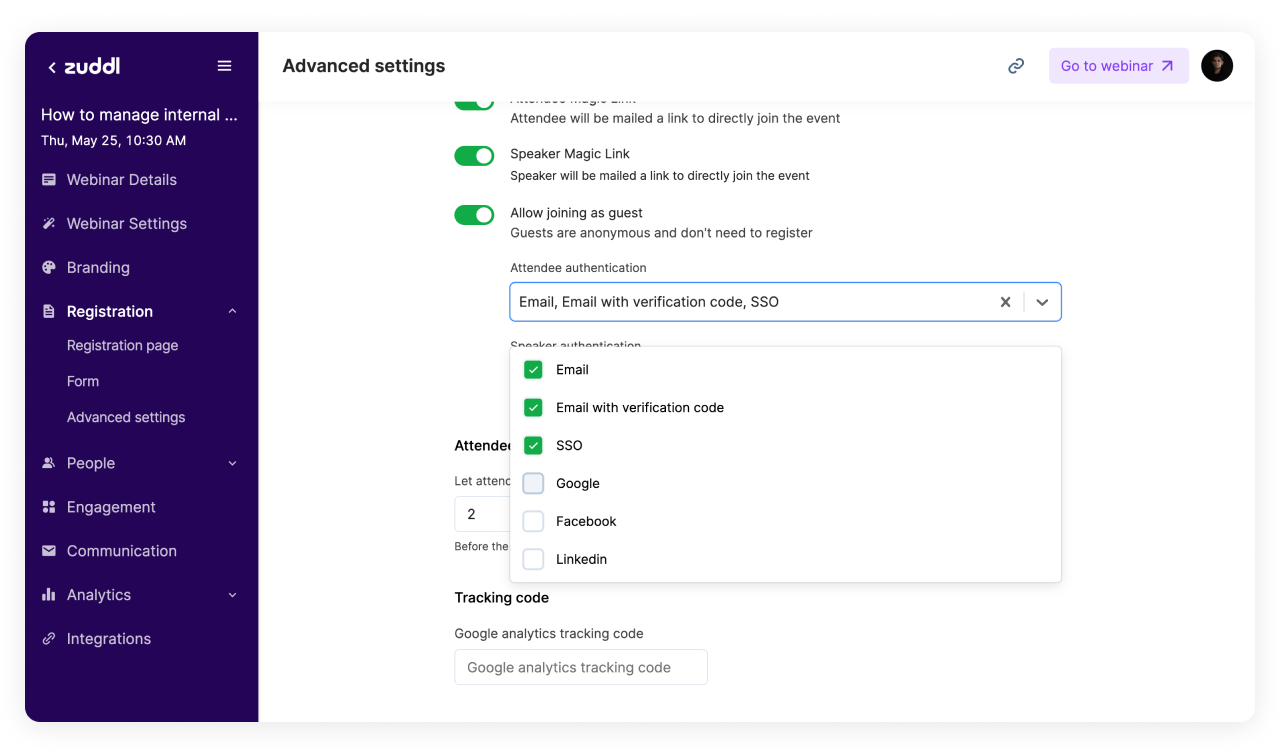The width and height of the screenshot is (1280, 754).
Task: Select Form under Registration
Action: (83, 382)
